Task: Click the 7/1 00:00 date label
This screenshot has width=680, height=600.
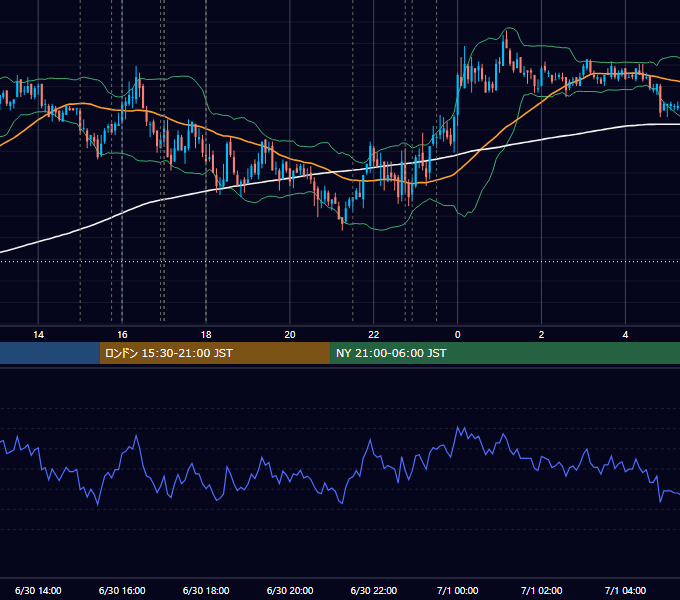Action: (x=458, y=590)
